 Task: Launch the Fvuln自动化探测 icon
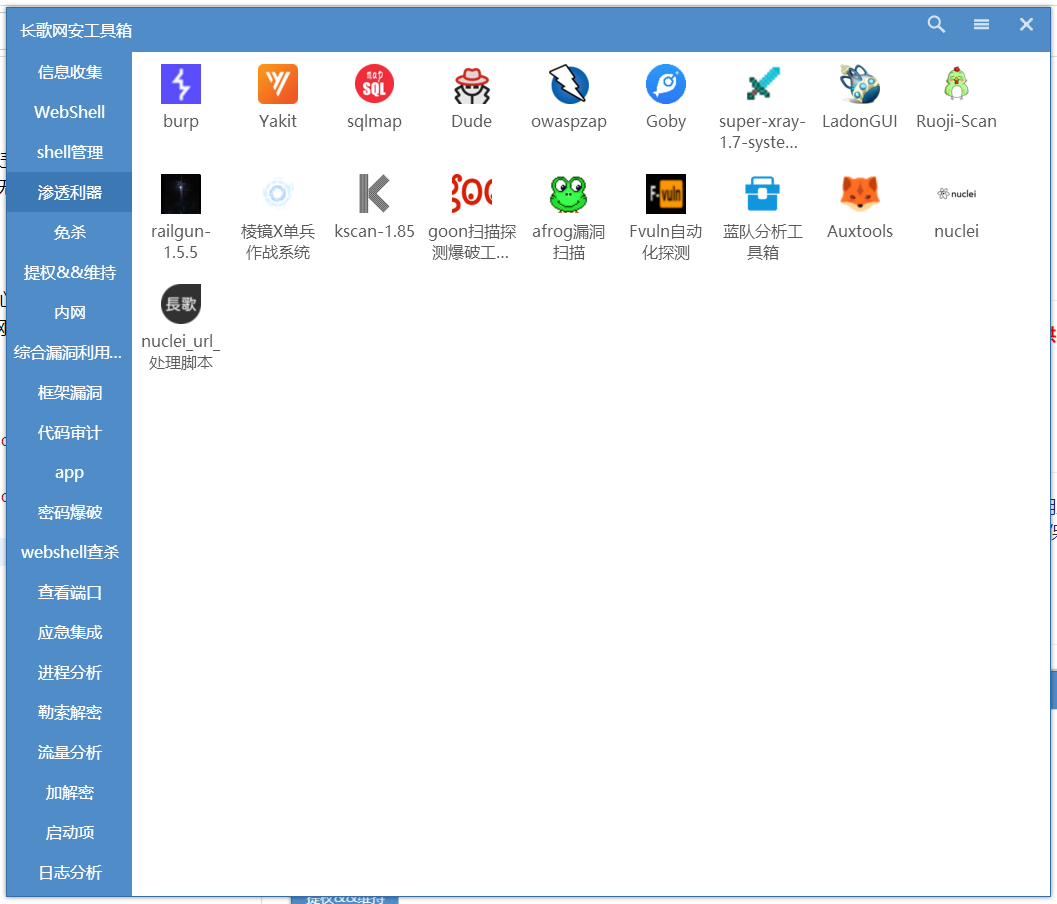(665, 194)
